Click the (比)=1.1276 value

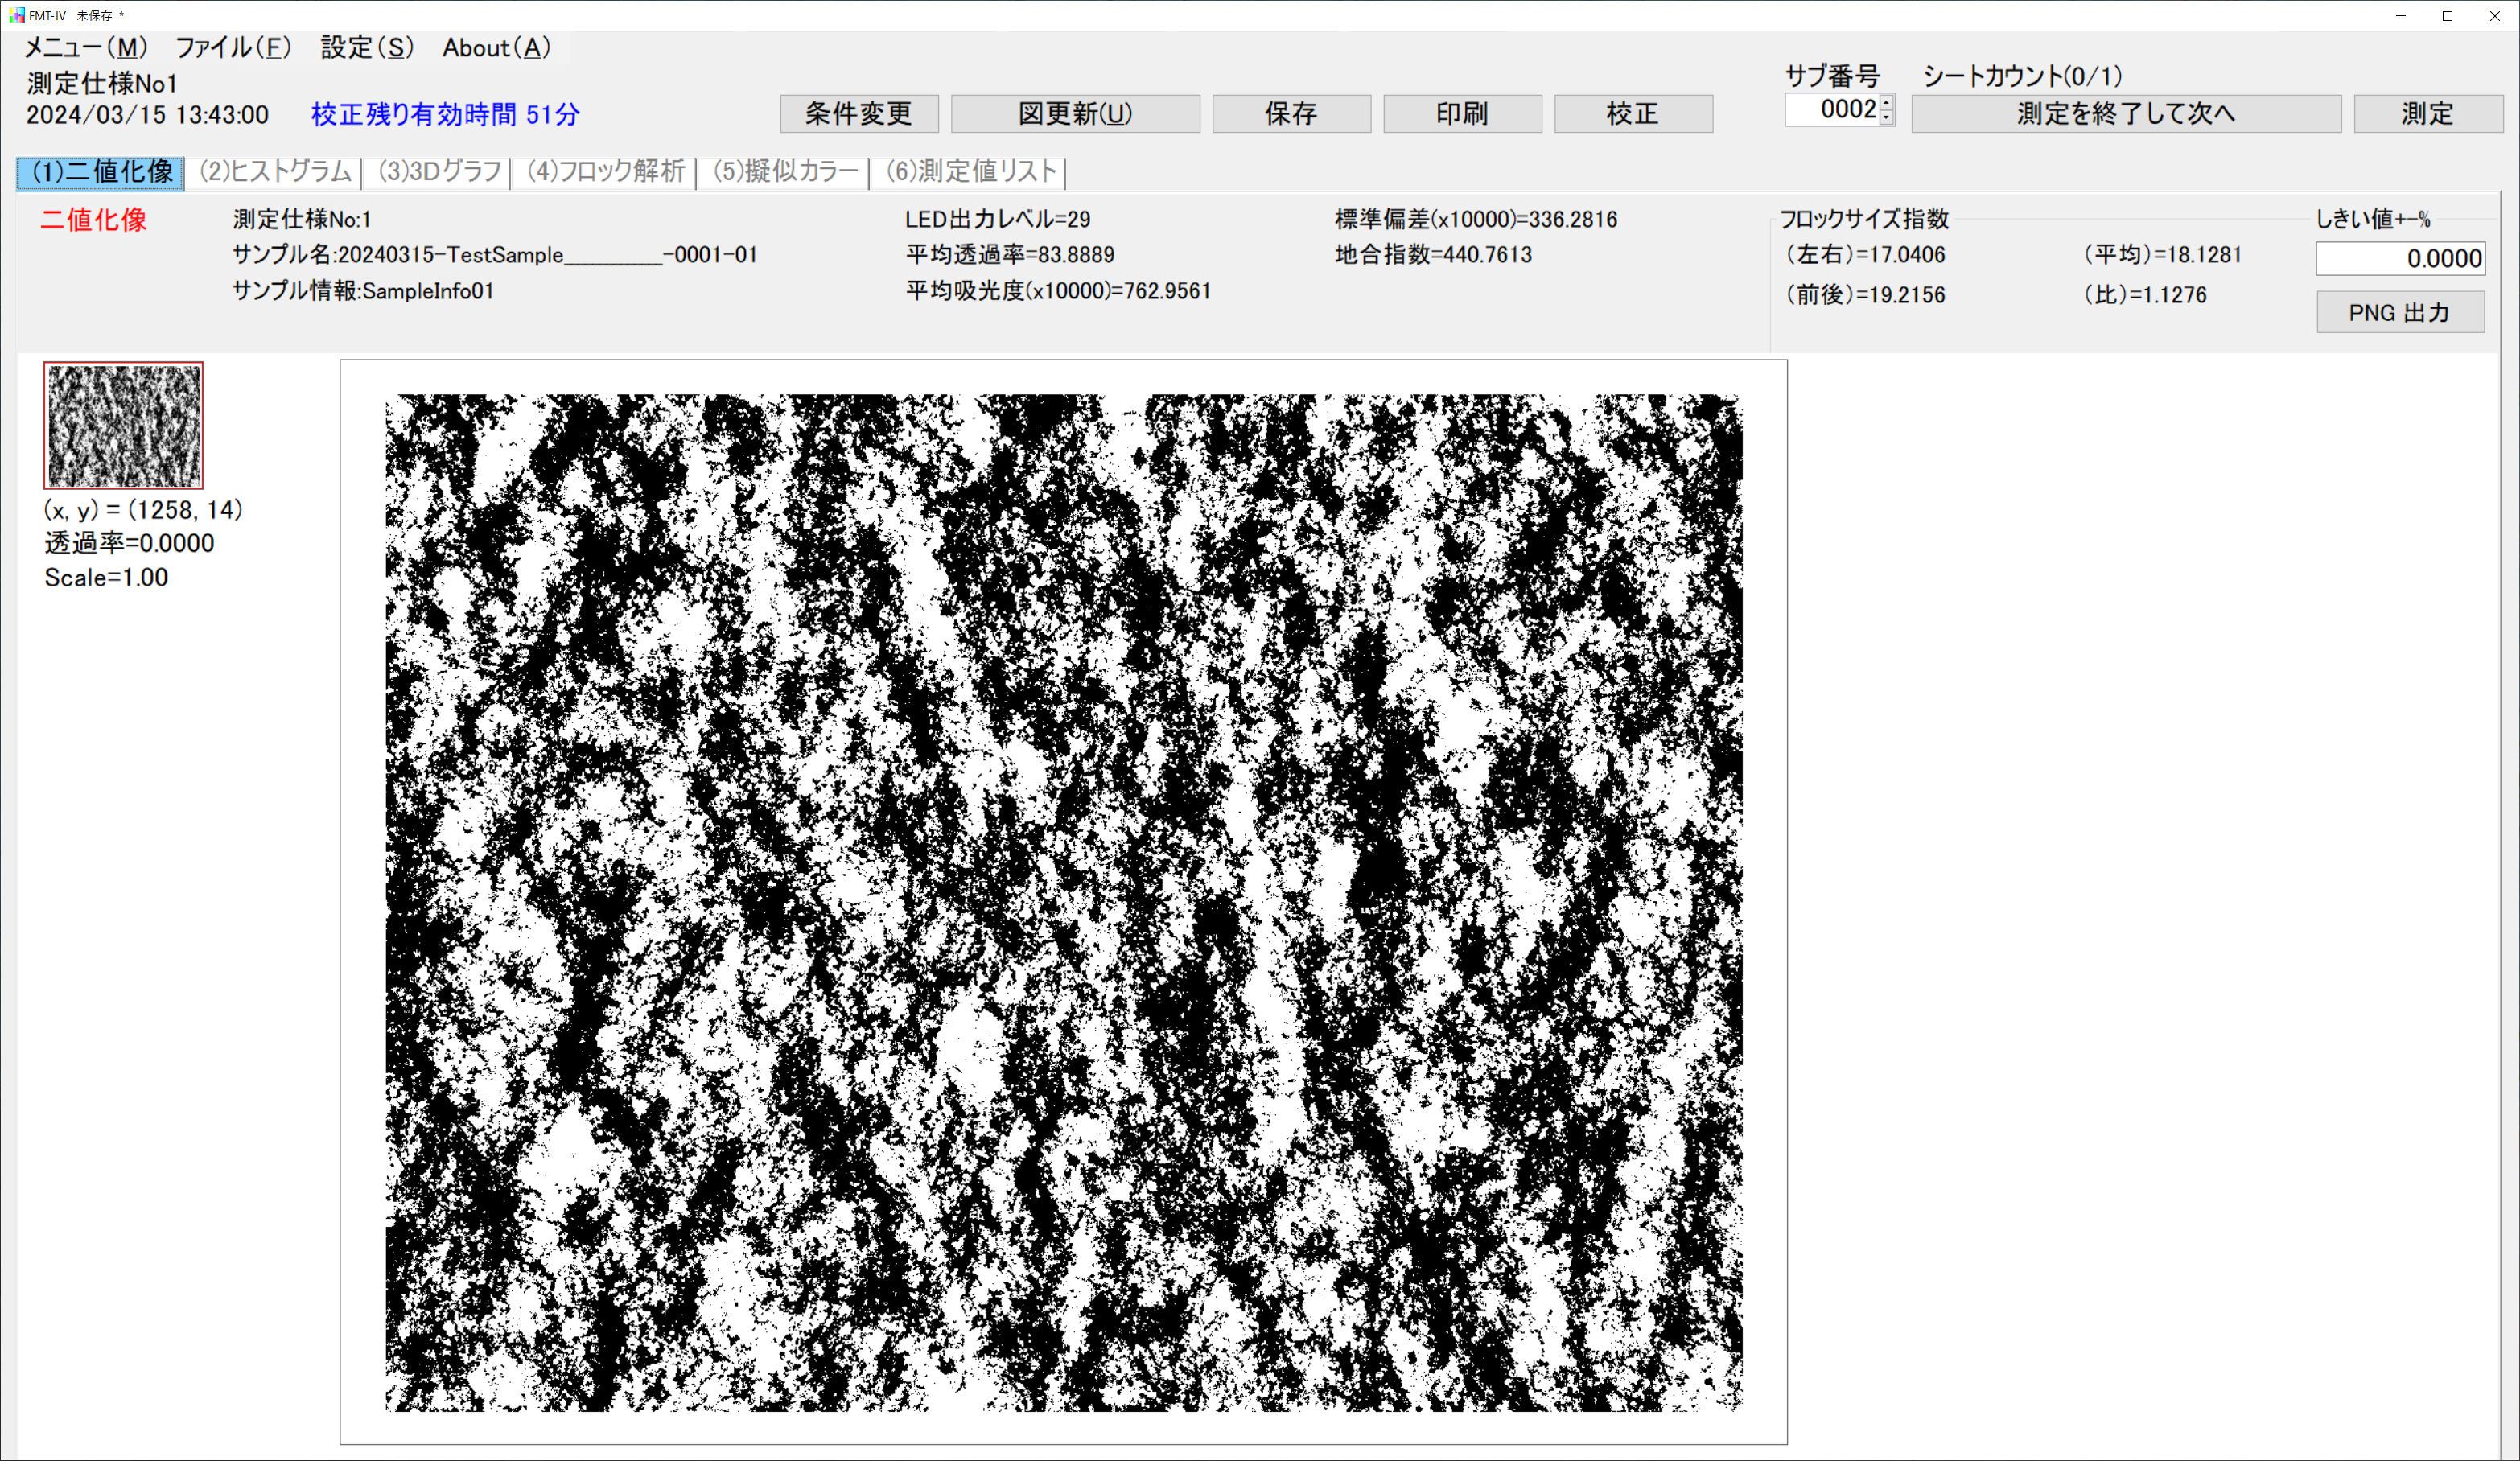pyautogui.click(x=2145, y=294)
